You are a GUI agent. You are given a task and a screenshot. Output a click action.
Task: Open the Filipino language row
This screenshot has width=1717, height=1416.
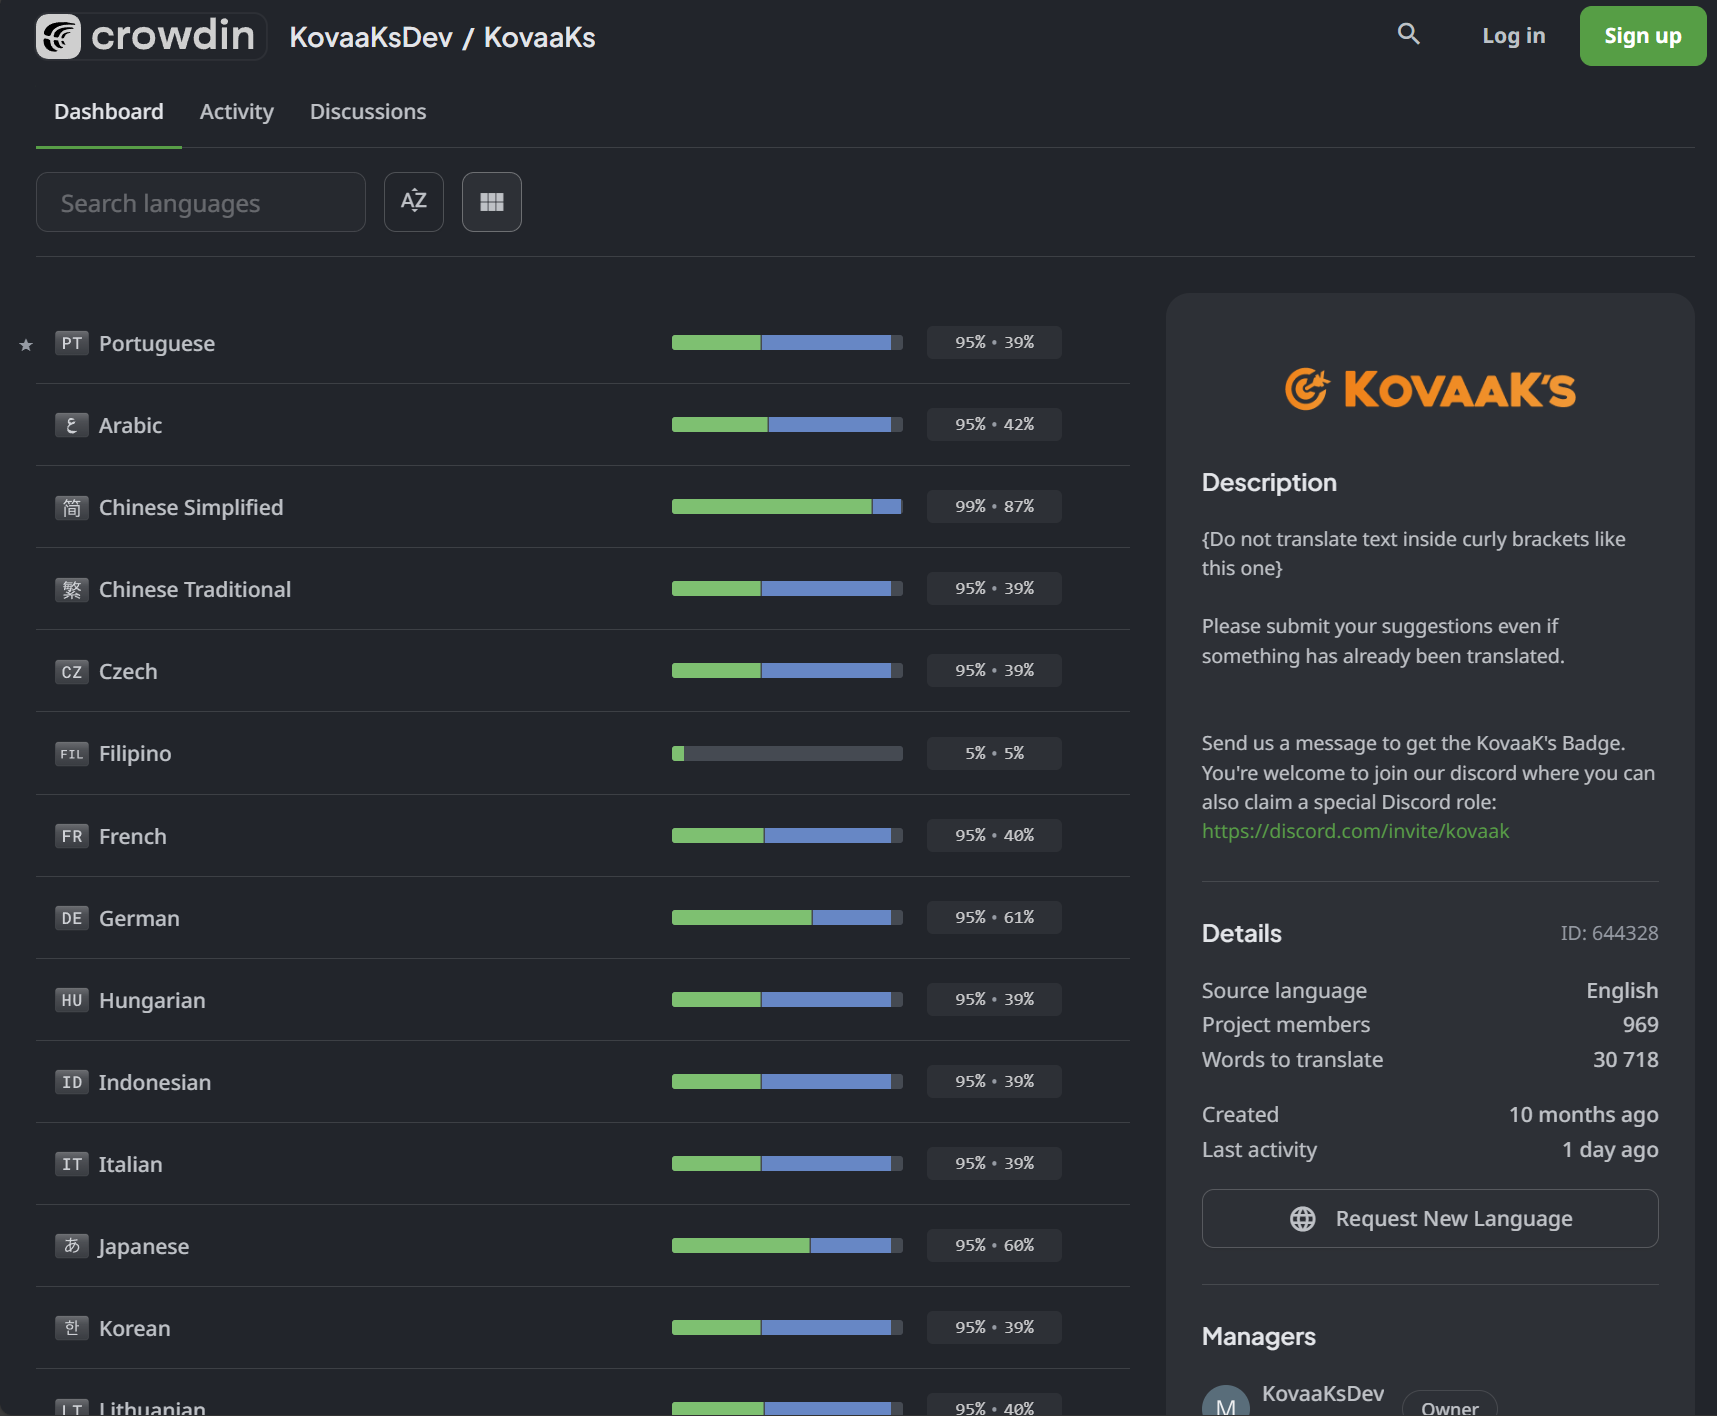(x=135, y=754)
